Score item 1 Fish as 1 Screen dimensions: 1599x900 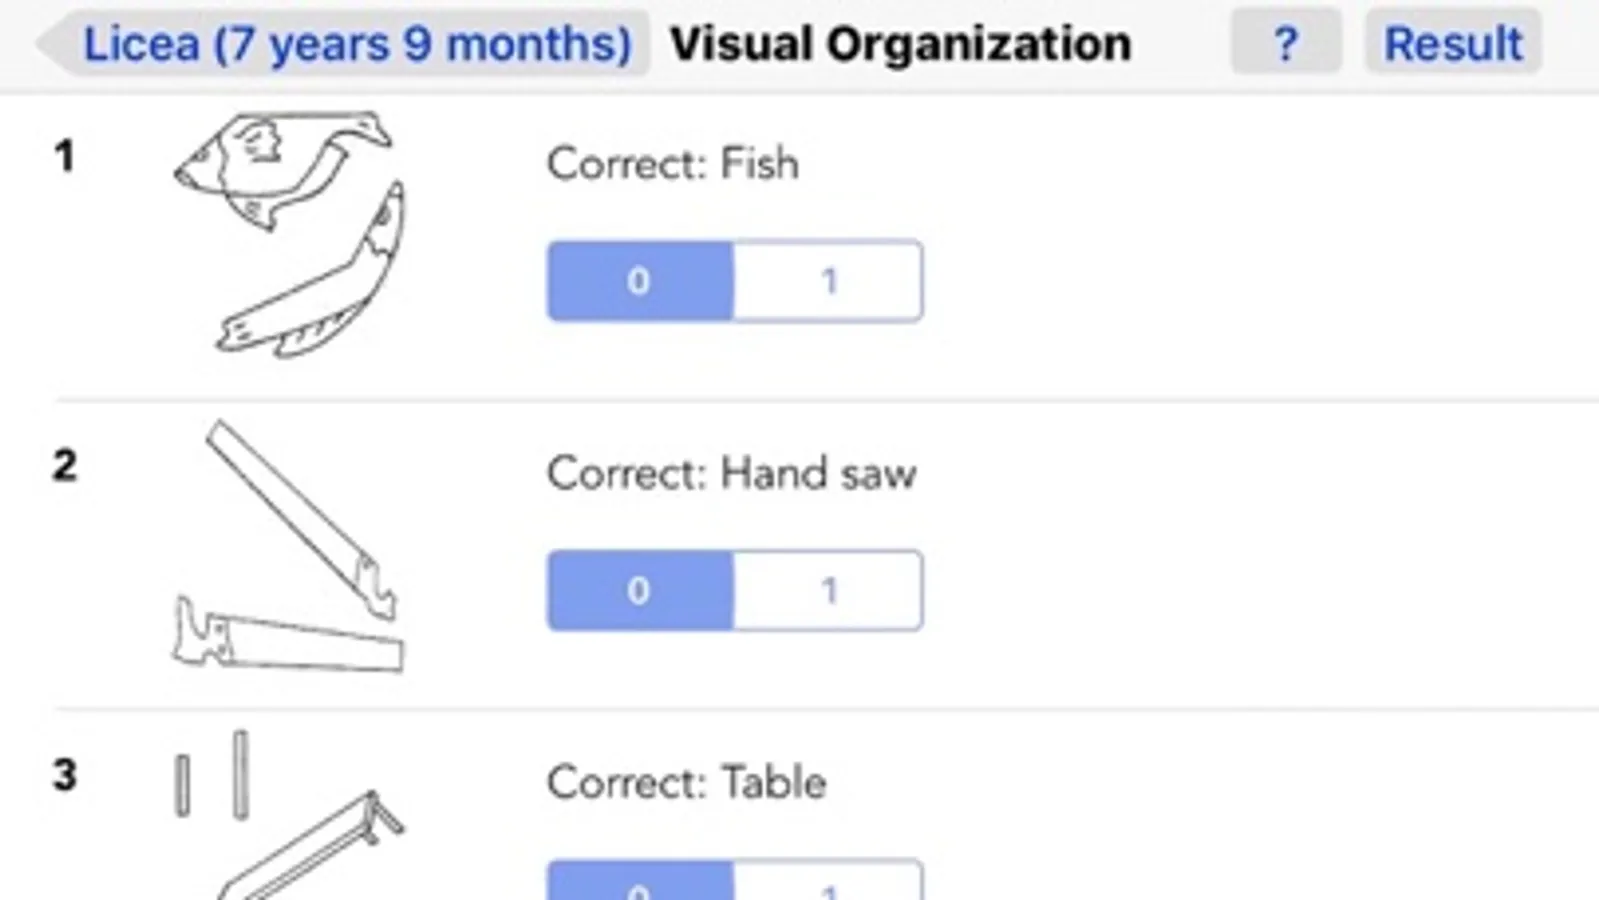point(828,281)
